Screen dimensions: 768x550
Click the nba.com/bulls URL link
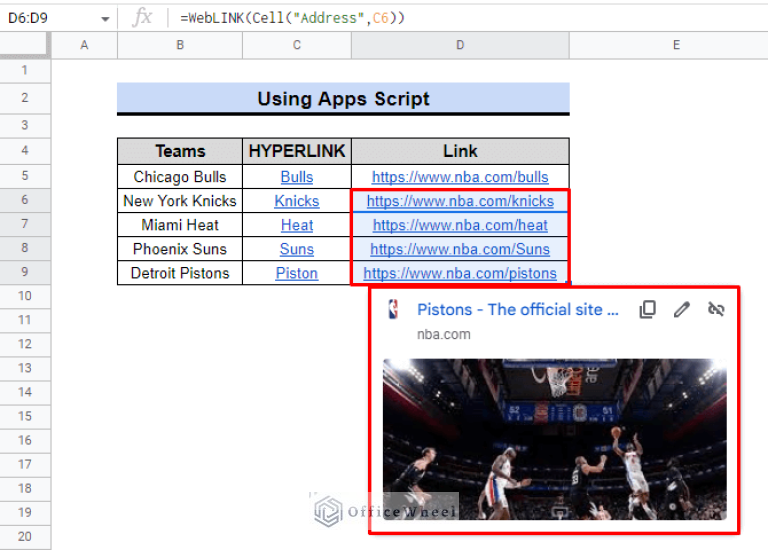click(460, 177)
